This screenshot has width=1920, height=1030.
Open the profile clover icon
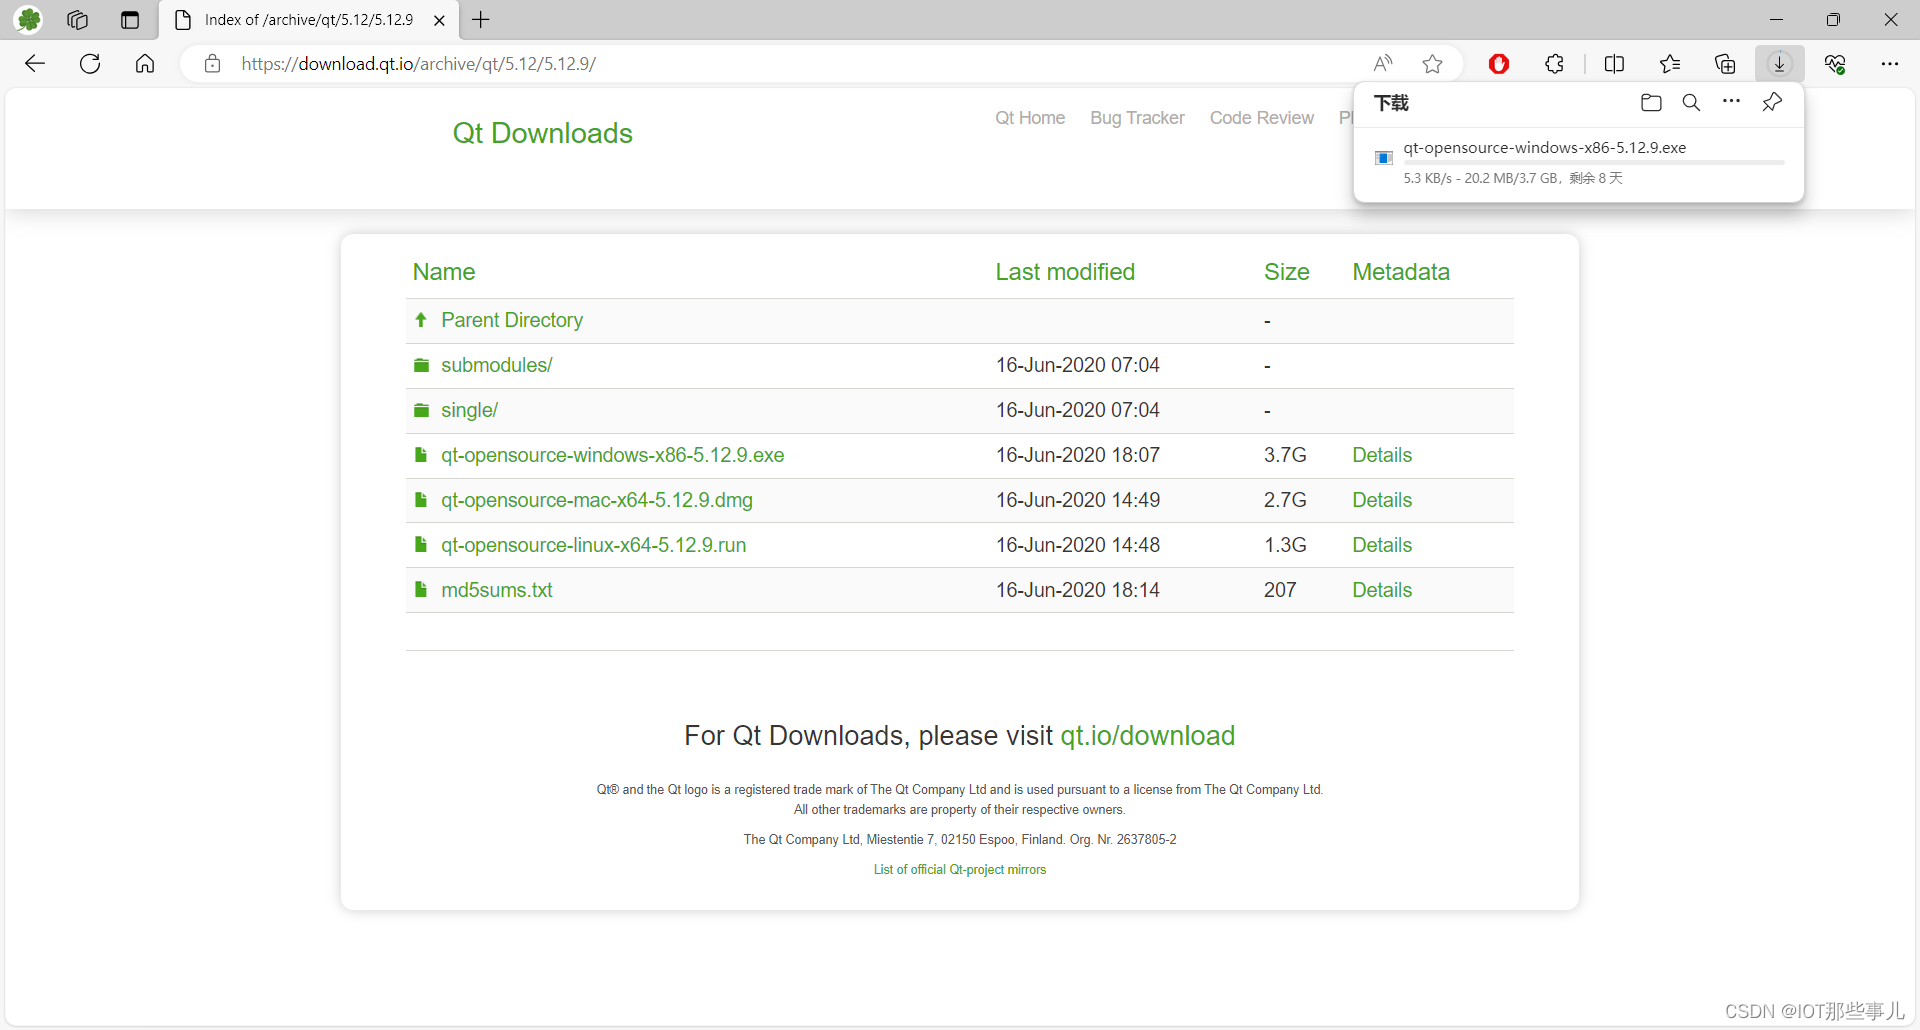[x=29, y=20]
